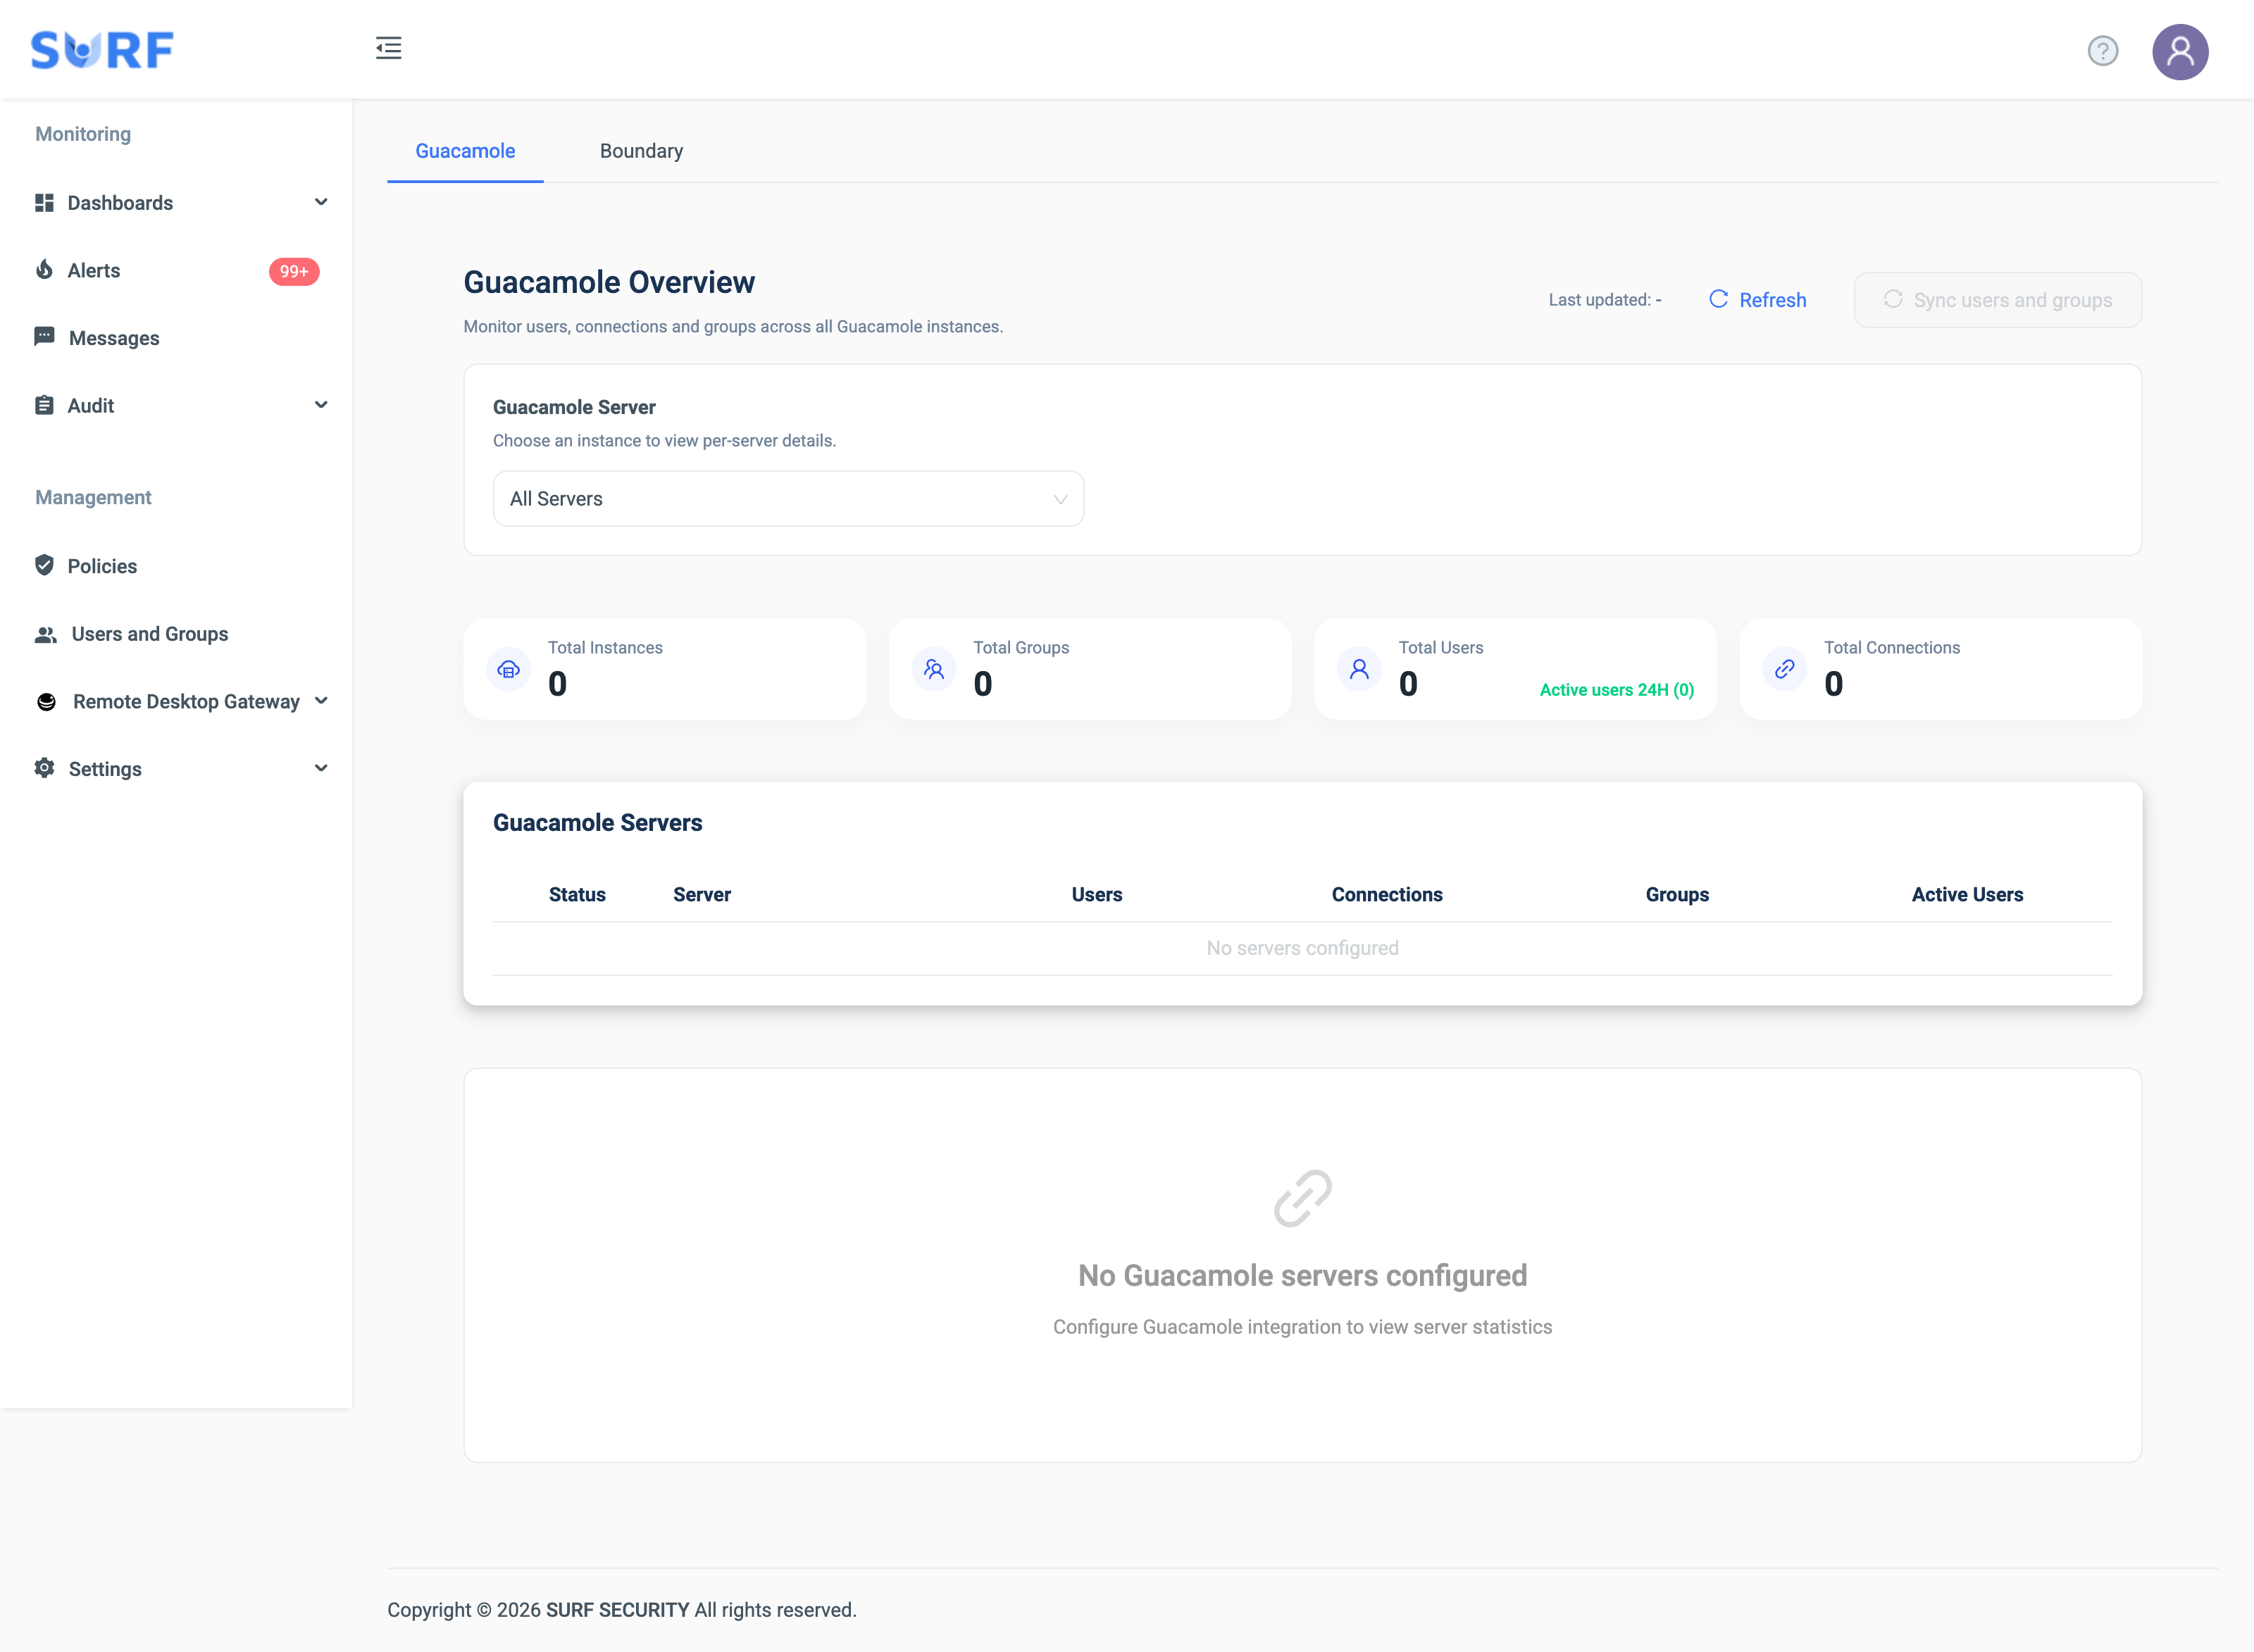Click "Choose an instance to view per-server details."
Screen dimensions: 2254x1652
tap(664, 441)
